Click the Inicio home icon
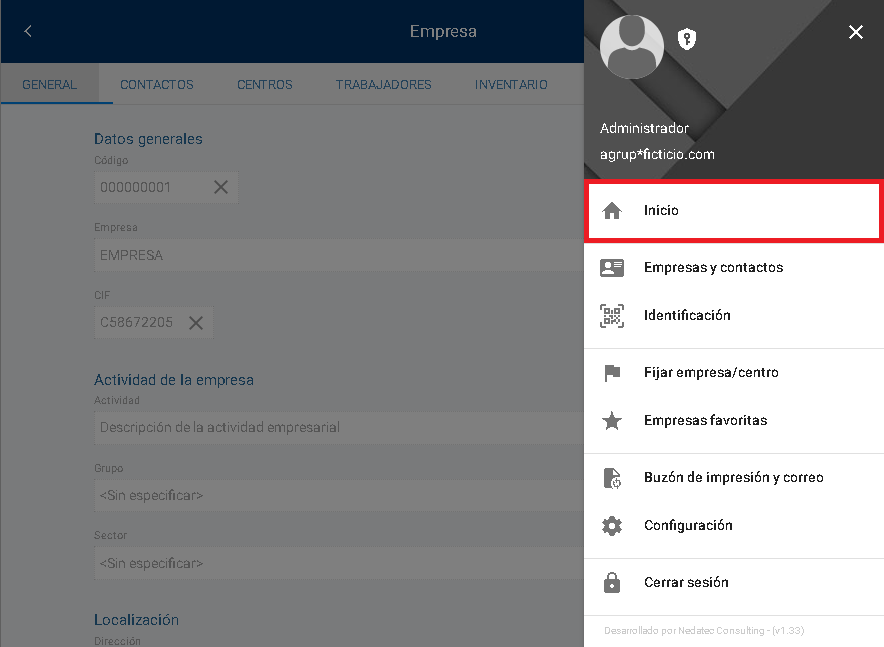 (612, 211)
